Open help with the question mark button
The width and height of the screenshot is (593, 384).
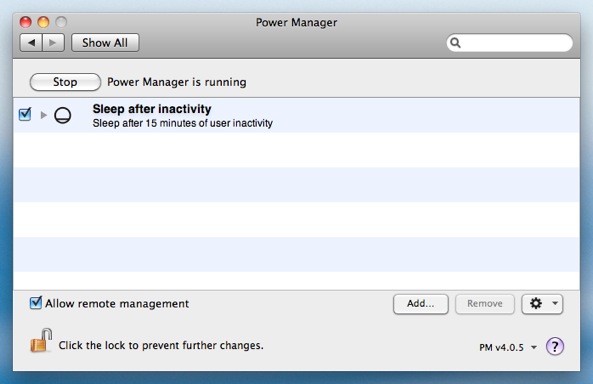(555, 346)
